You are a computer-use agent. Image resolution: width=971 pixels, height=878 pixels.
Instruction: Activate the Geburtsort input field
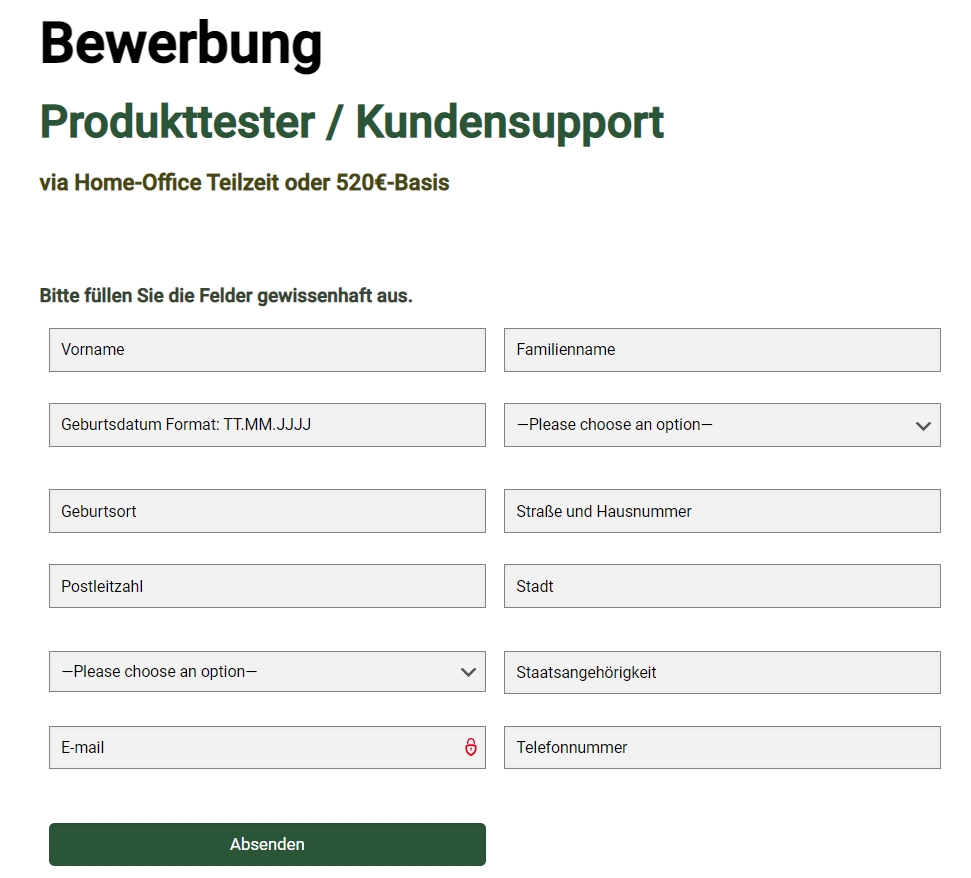pos(267,511)
